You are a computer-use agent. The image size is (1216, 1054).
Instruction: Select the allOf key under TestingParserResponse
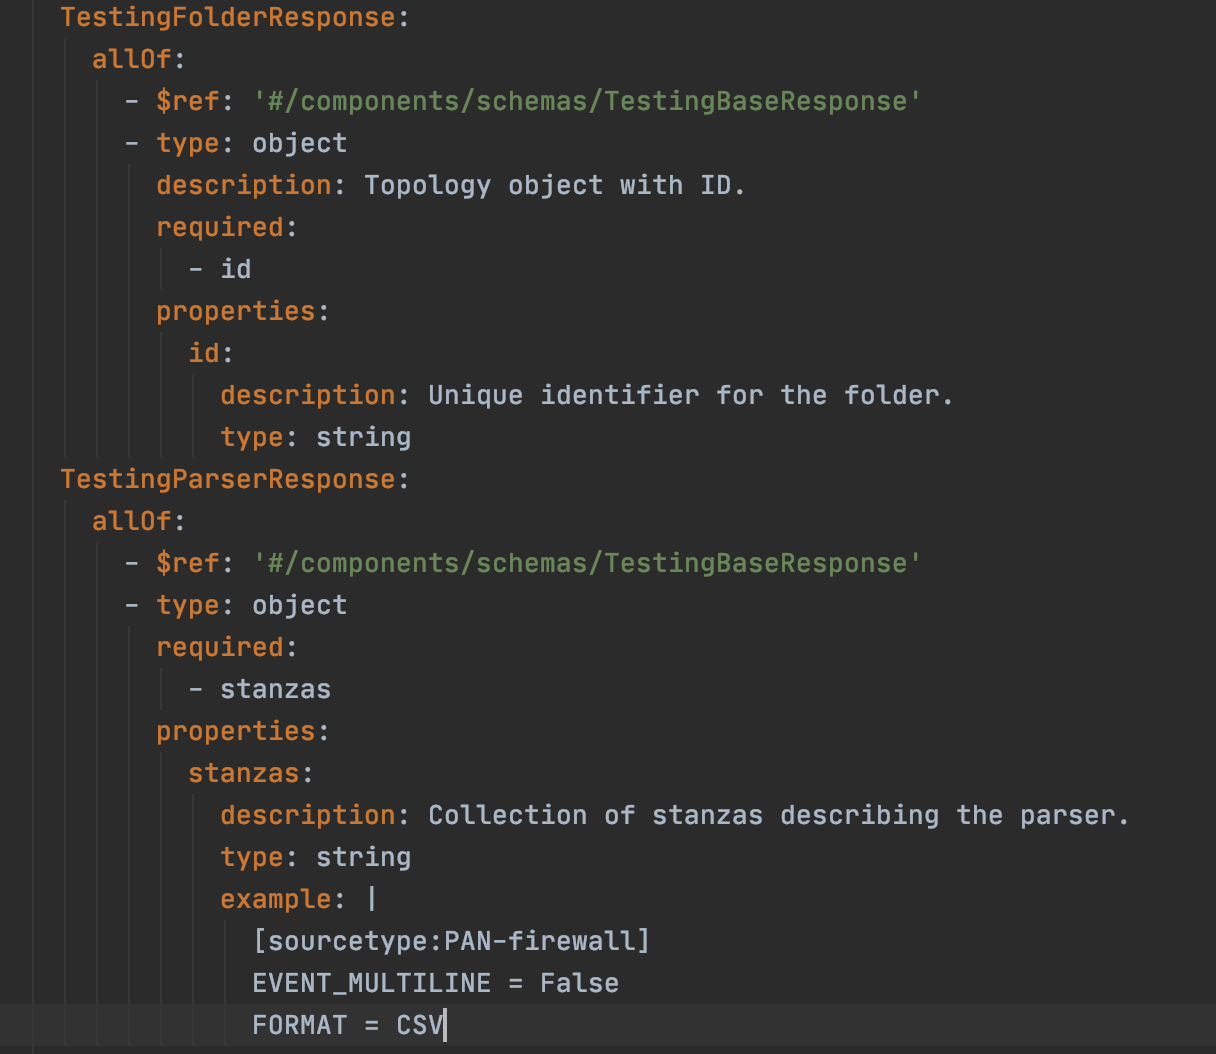[130, 521]
